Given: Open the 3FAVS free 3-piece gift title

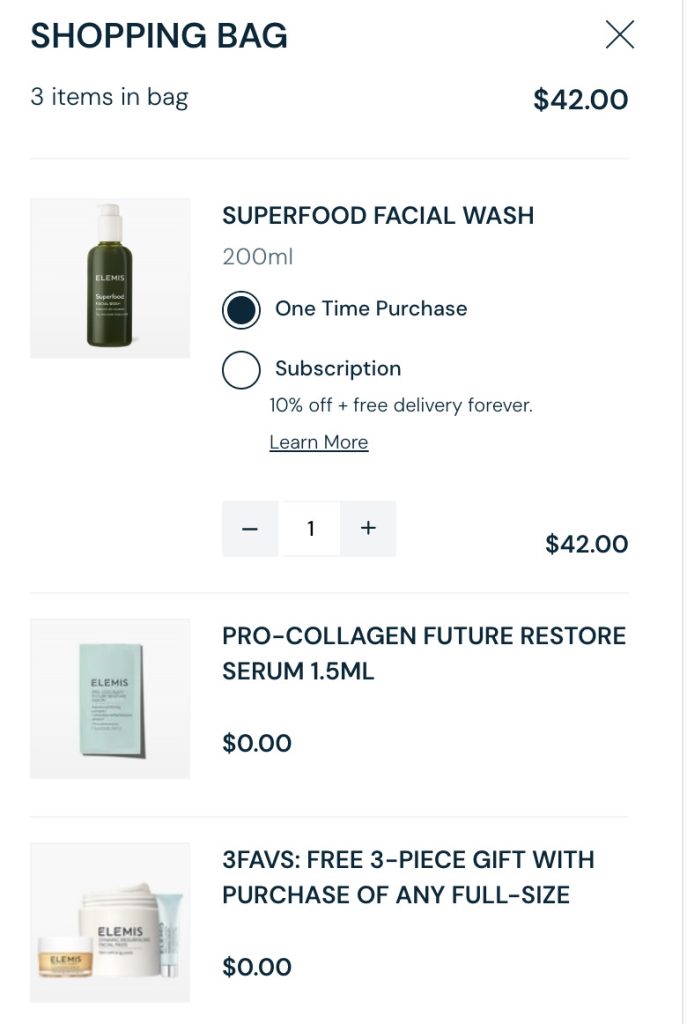Looking at the screenshot, I should (408, 877).
